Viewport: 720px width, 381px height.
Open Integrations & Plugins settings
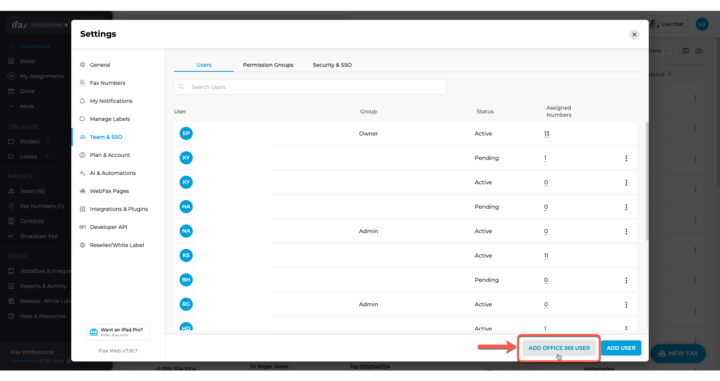tap(118, 209)
